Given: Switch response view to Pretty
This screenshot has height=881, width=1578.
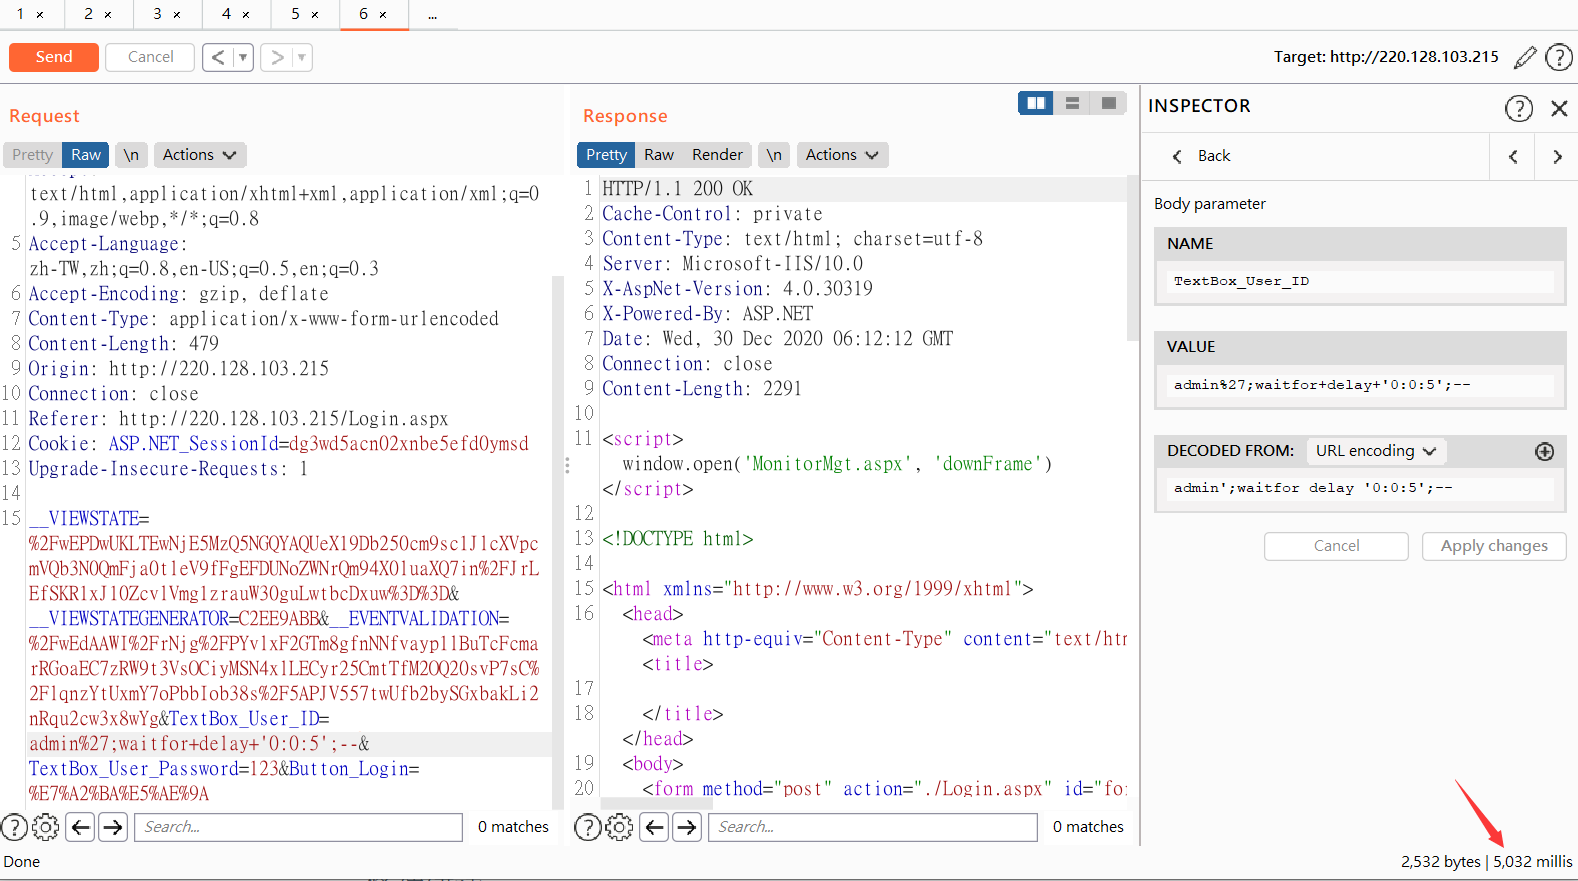Looking at the screenshot, I should point(606,155).
